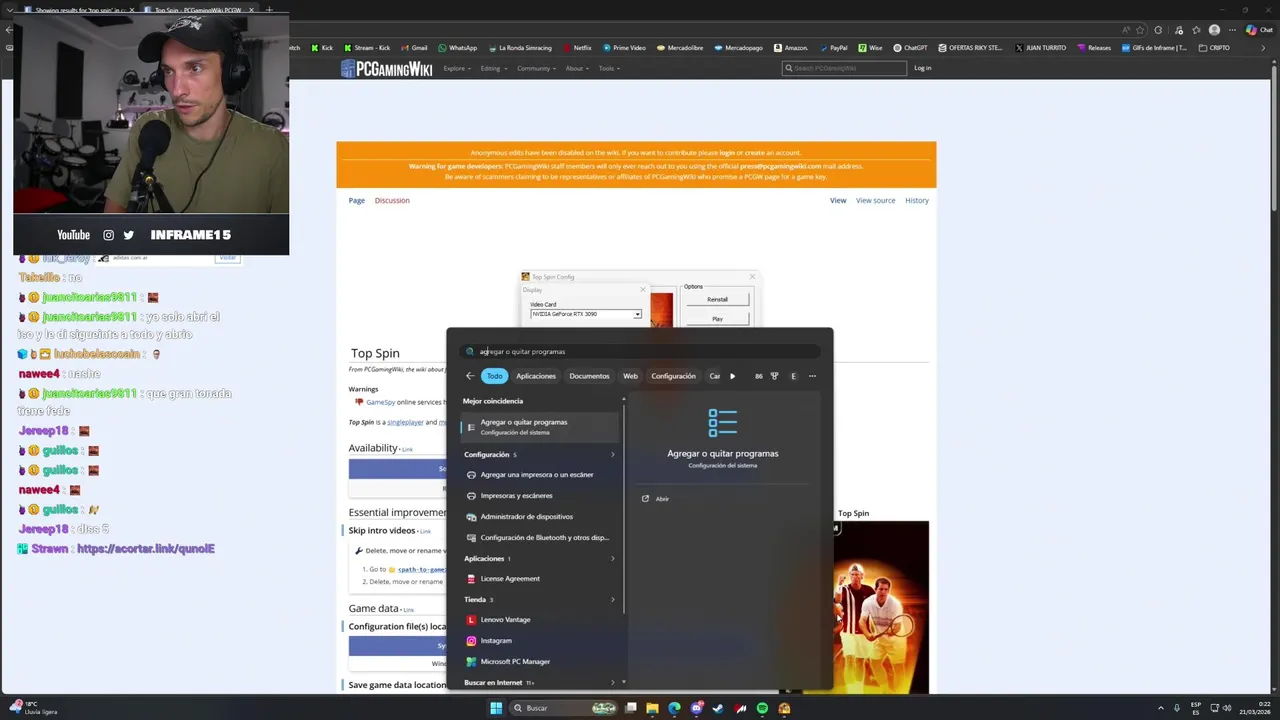1280x720 pixels.
Task: Open the Mercadolibre bookmark
Action: point(679,48)
